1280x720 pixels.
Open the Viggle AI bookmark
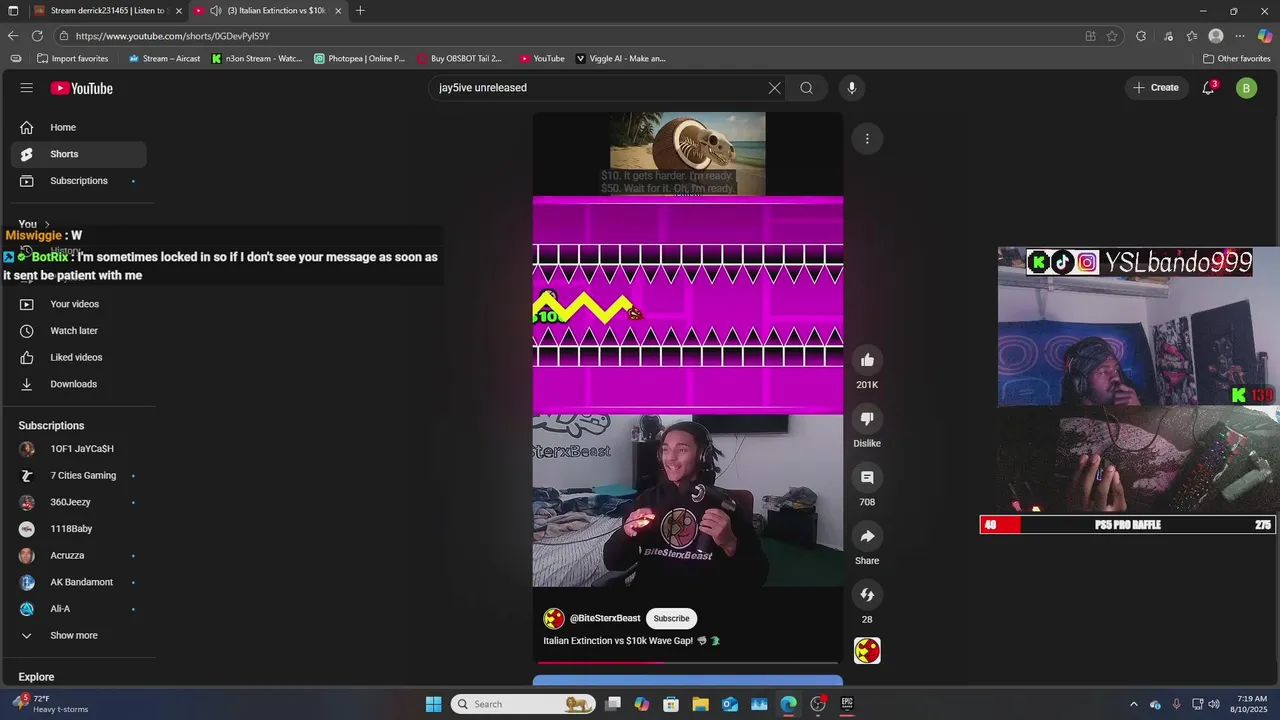click(x=620, y=59)
